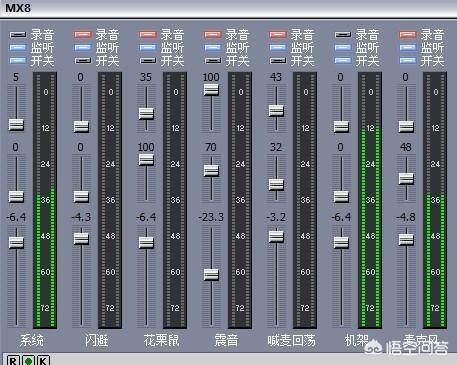Screen dimensions: 457x365
Task: Enable 录音 on the 机架 channel
Action: 343,35
